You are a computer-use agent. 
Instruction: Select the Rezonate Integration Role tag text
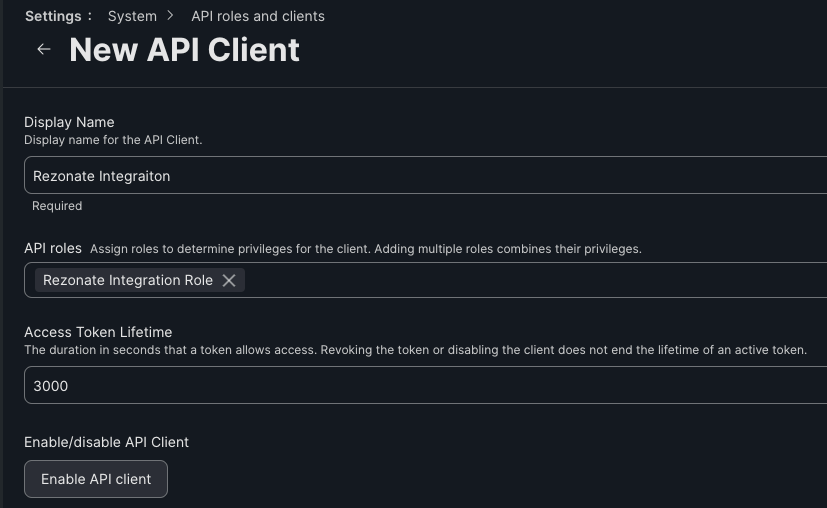(128, 280)
